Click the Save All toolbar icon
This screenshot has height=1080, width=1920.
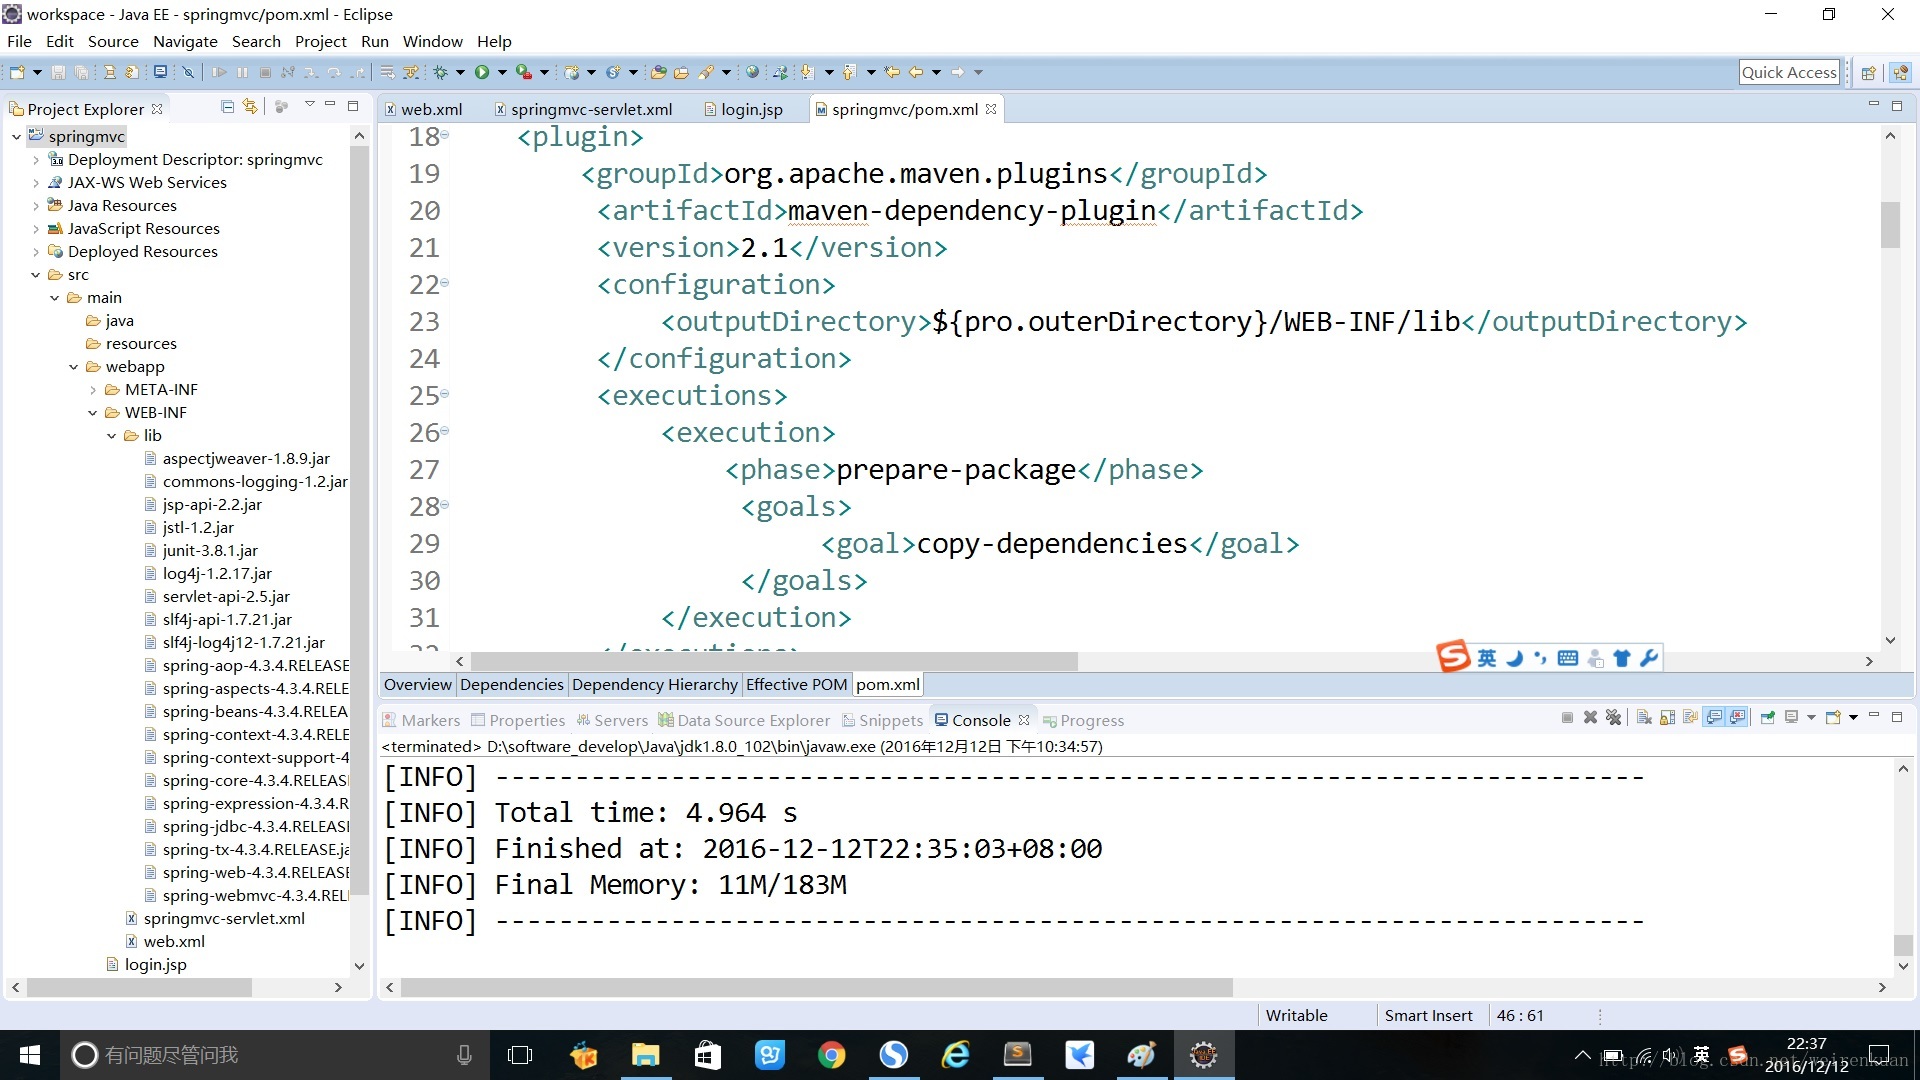tap(81, 72)
